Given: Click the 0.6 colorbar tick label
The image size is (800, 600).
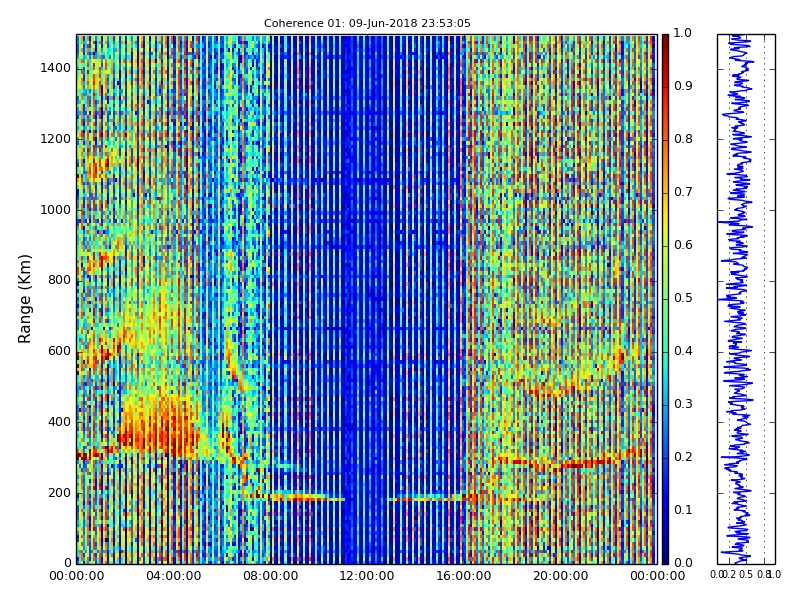Looking at the screenshot, I should click(x=683, y=245).
